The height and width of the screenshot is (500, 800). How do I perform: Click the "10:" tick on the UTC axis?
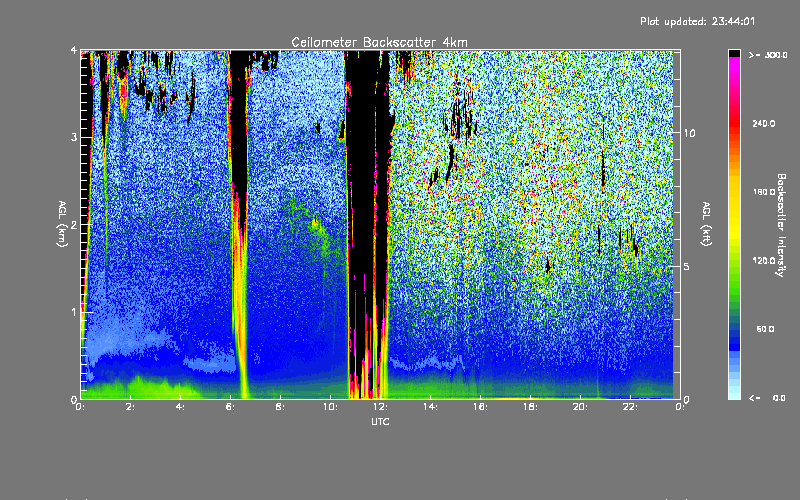click(330, 407)
